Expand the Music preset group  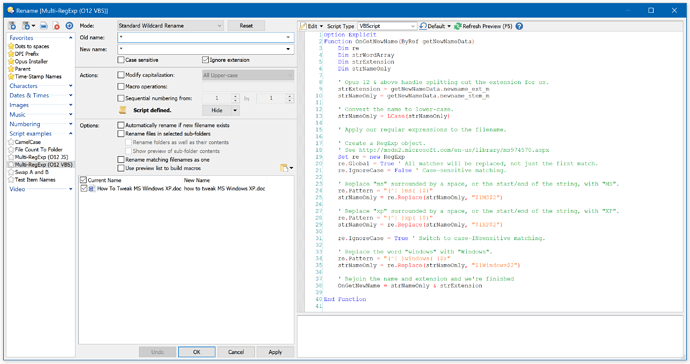pyautogui.click(x=70, y=114)
